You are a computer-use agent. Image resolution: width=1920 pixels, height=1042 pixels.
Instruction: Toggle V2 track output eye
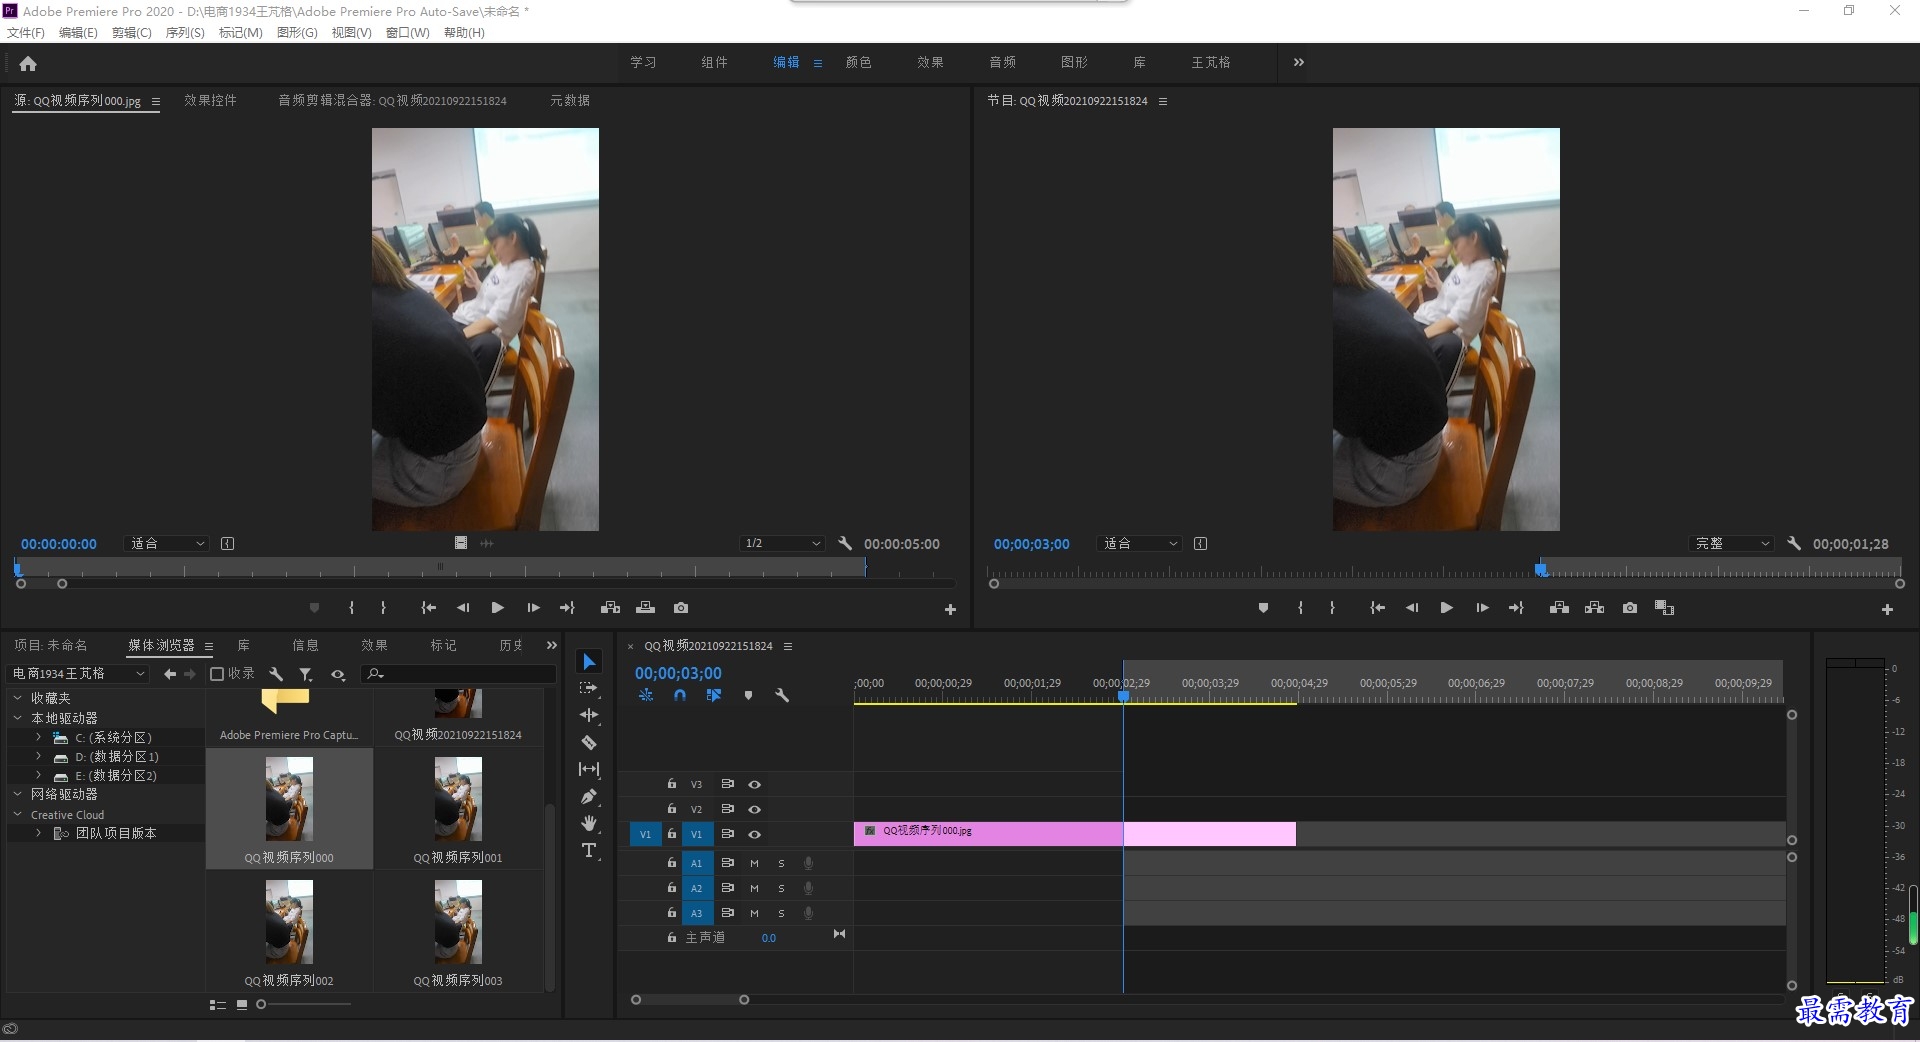(755, 809)
